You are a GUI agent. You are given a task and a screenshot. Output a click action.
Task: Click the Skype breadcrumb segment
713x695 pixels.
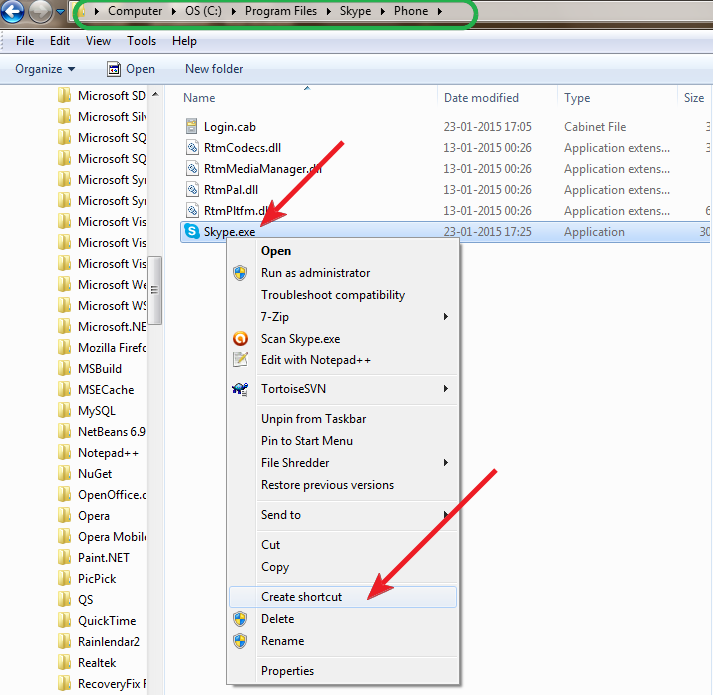click(x=355, y=11)
